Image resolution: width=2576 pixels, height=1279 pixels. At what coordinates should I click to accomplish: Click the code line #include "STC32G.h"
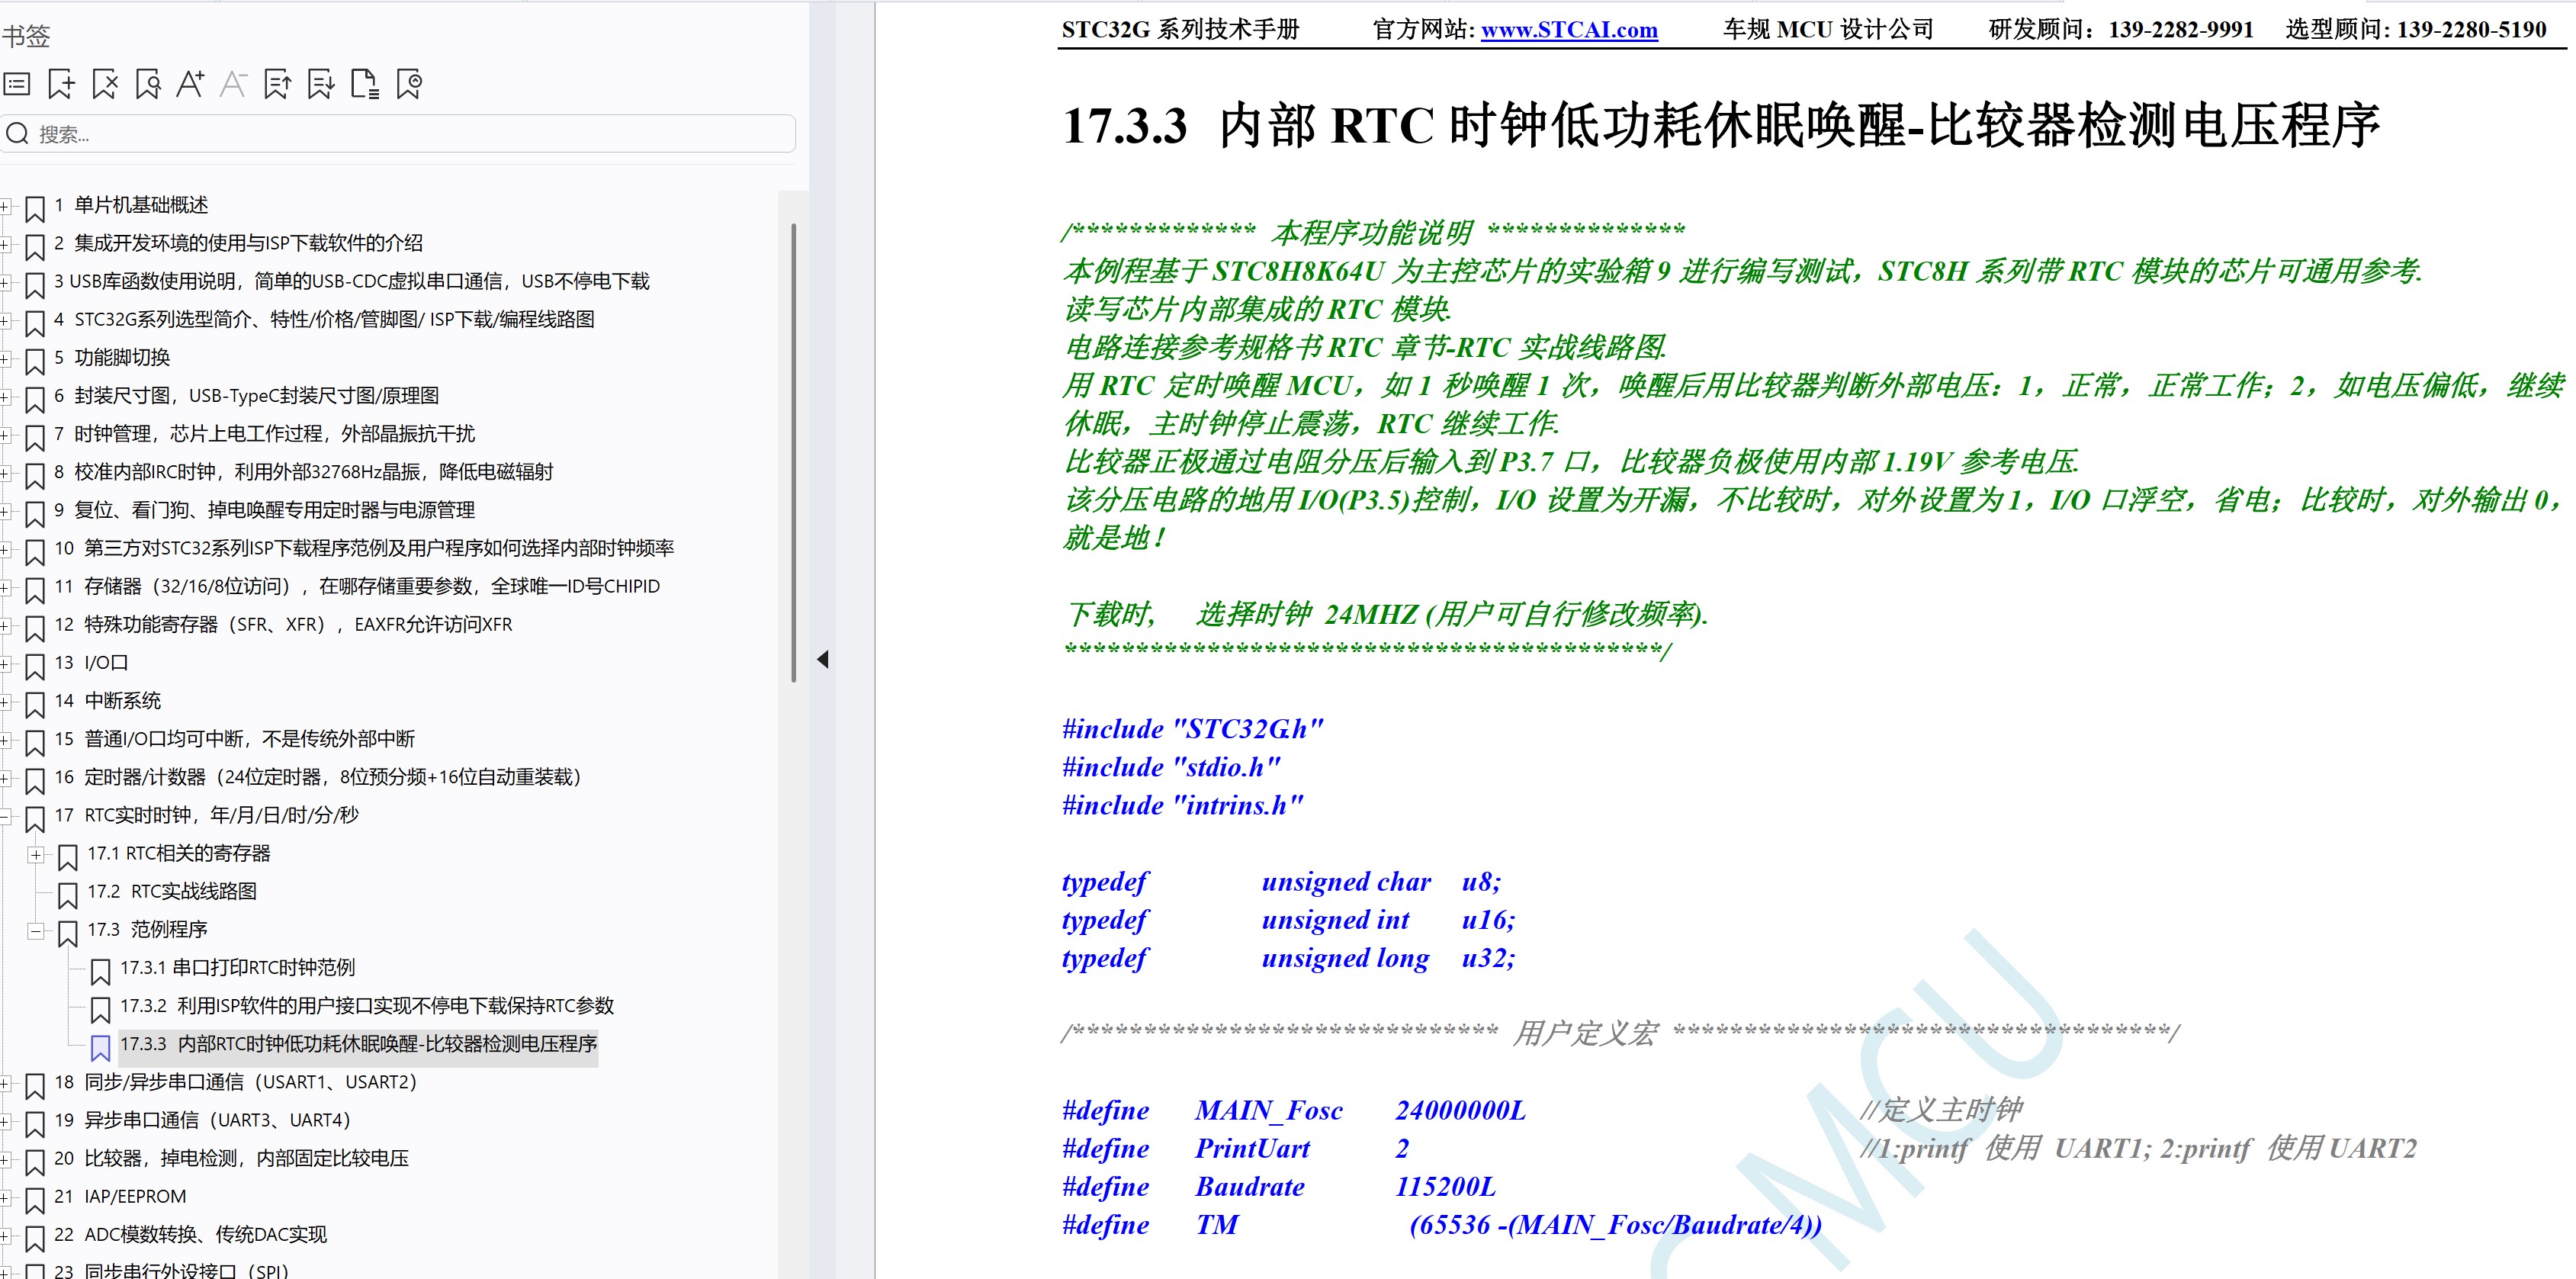(1192, 729)
